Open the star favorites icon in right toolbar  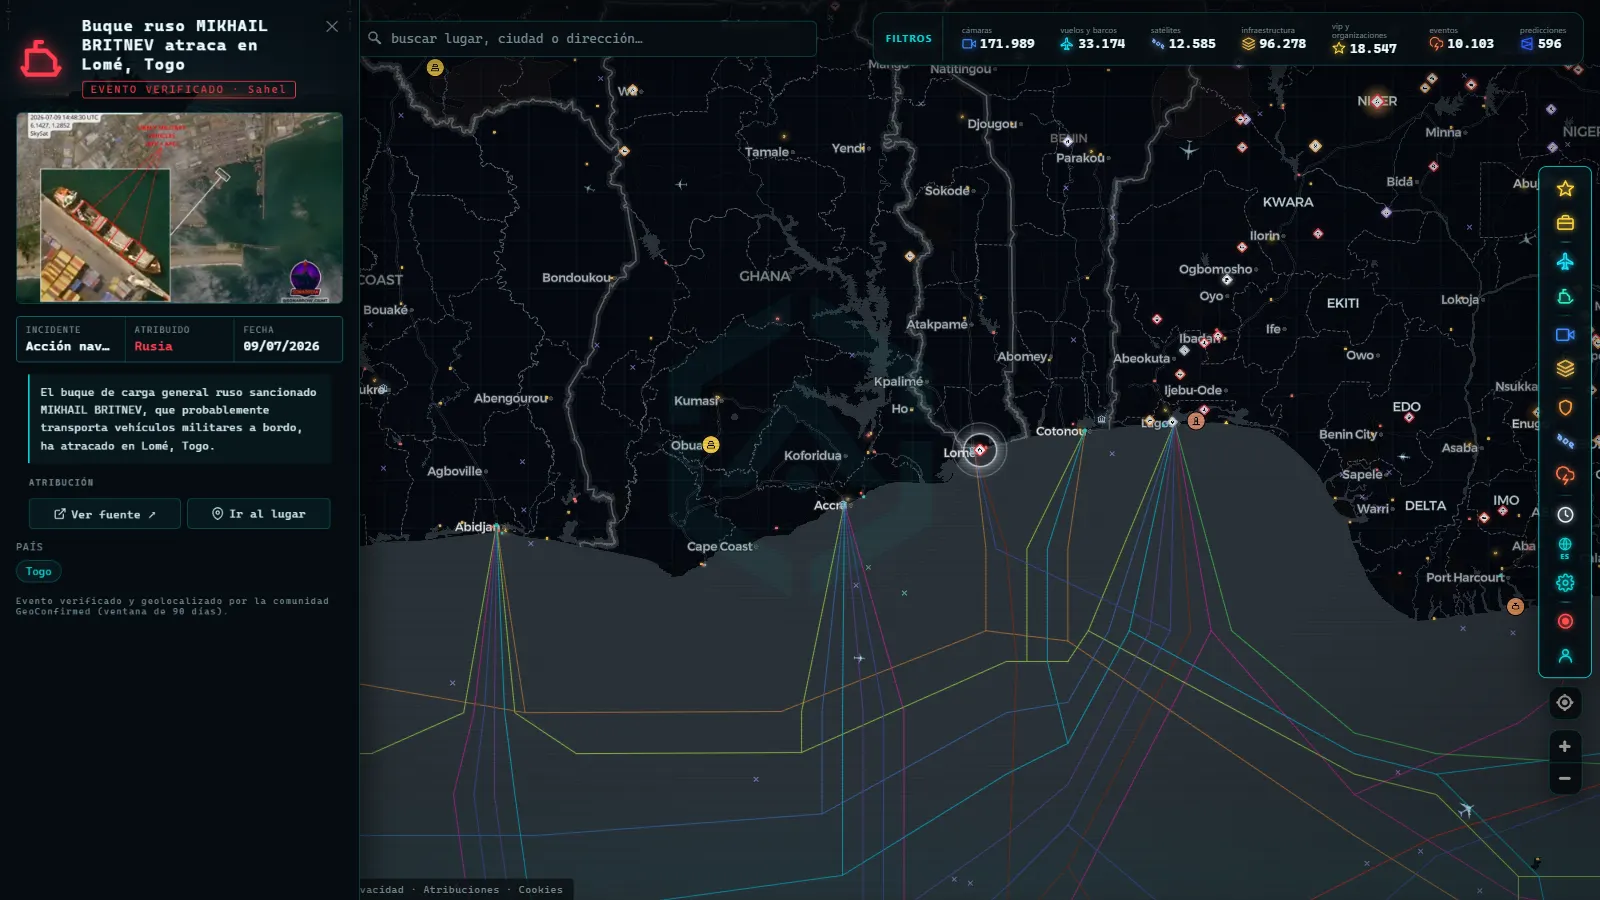[x=1565, y=188]
